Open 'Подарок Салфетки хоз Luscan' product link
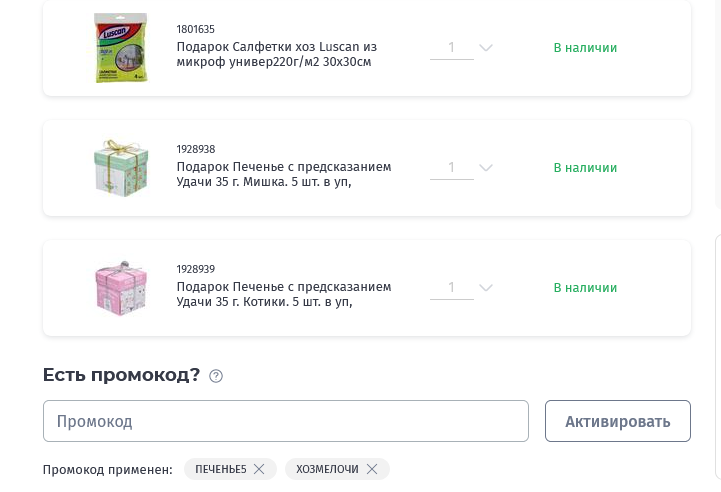 coord(277,54)
